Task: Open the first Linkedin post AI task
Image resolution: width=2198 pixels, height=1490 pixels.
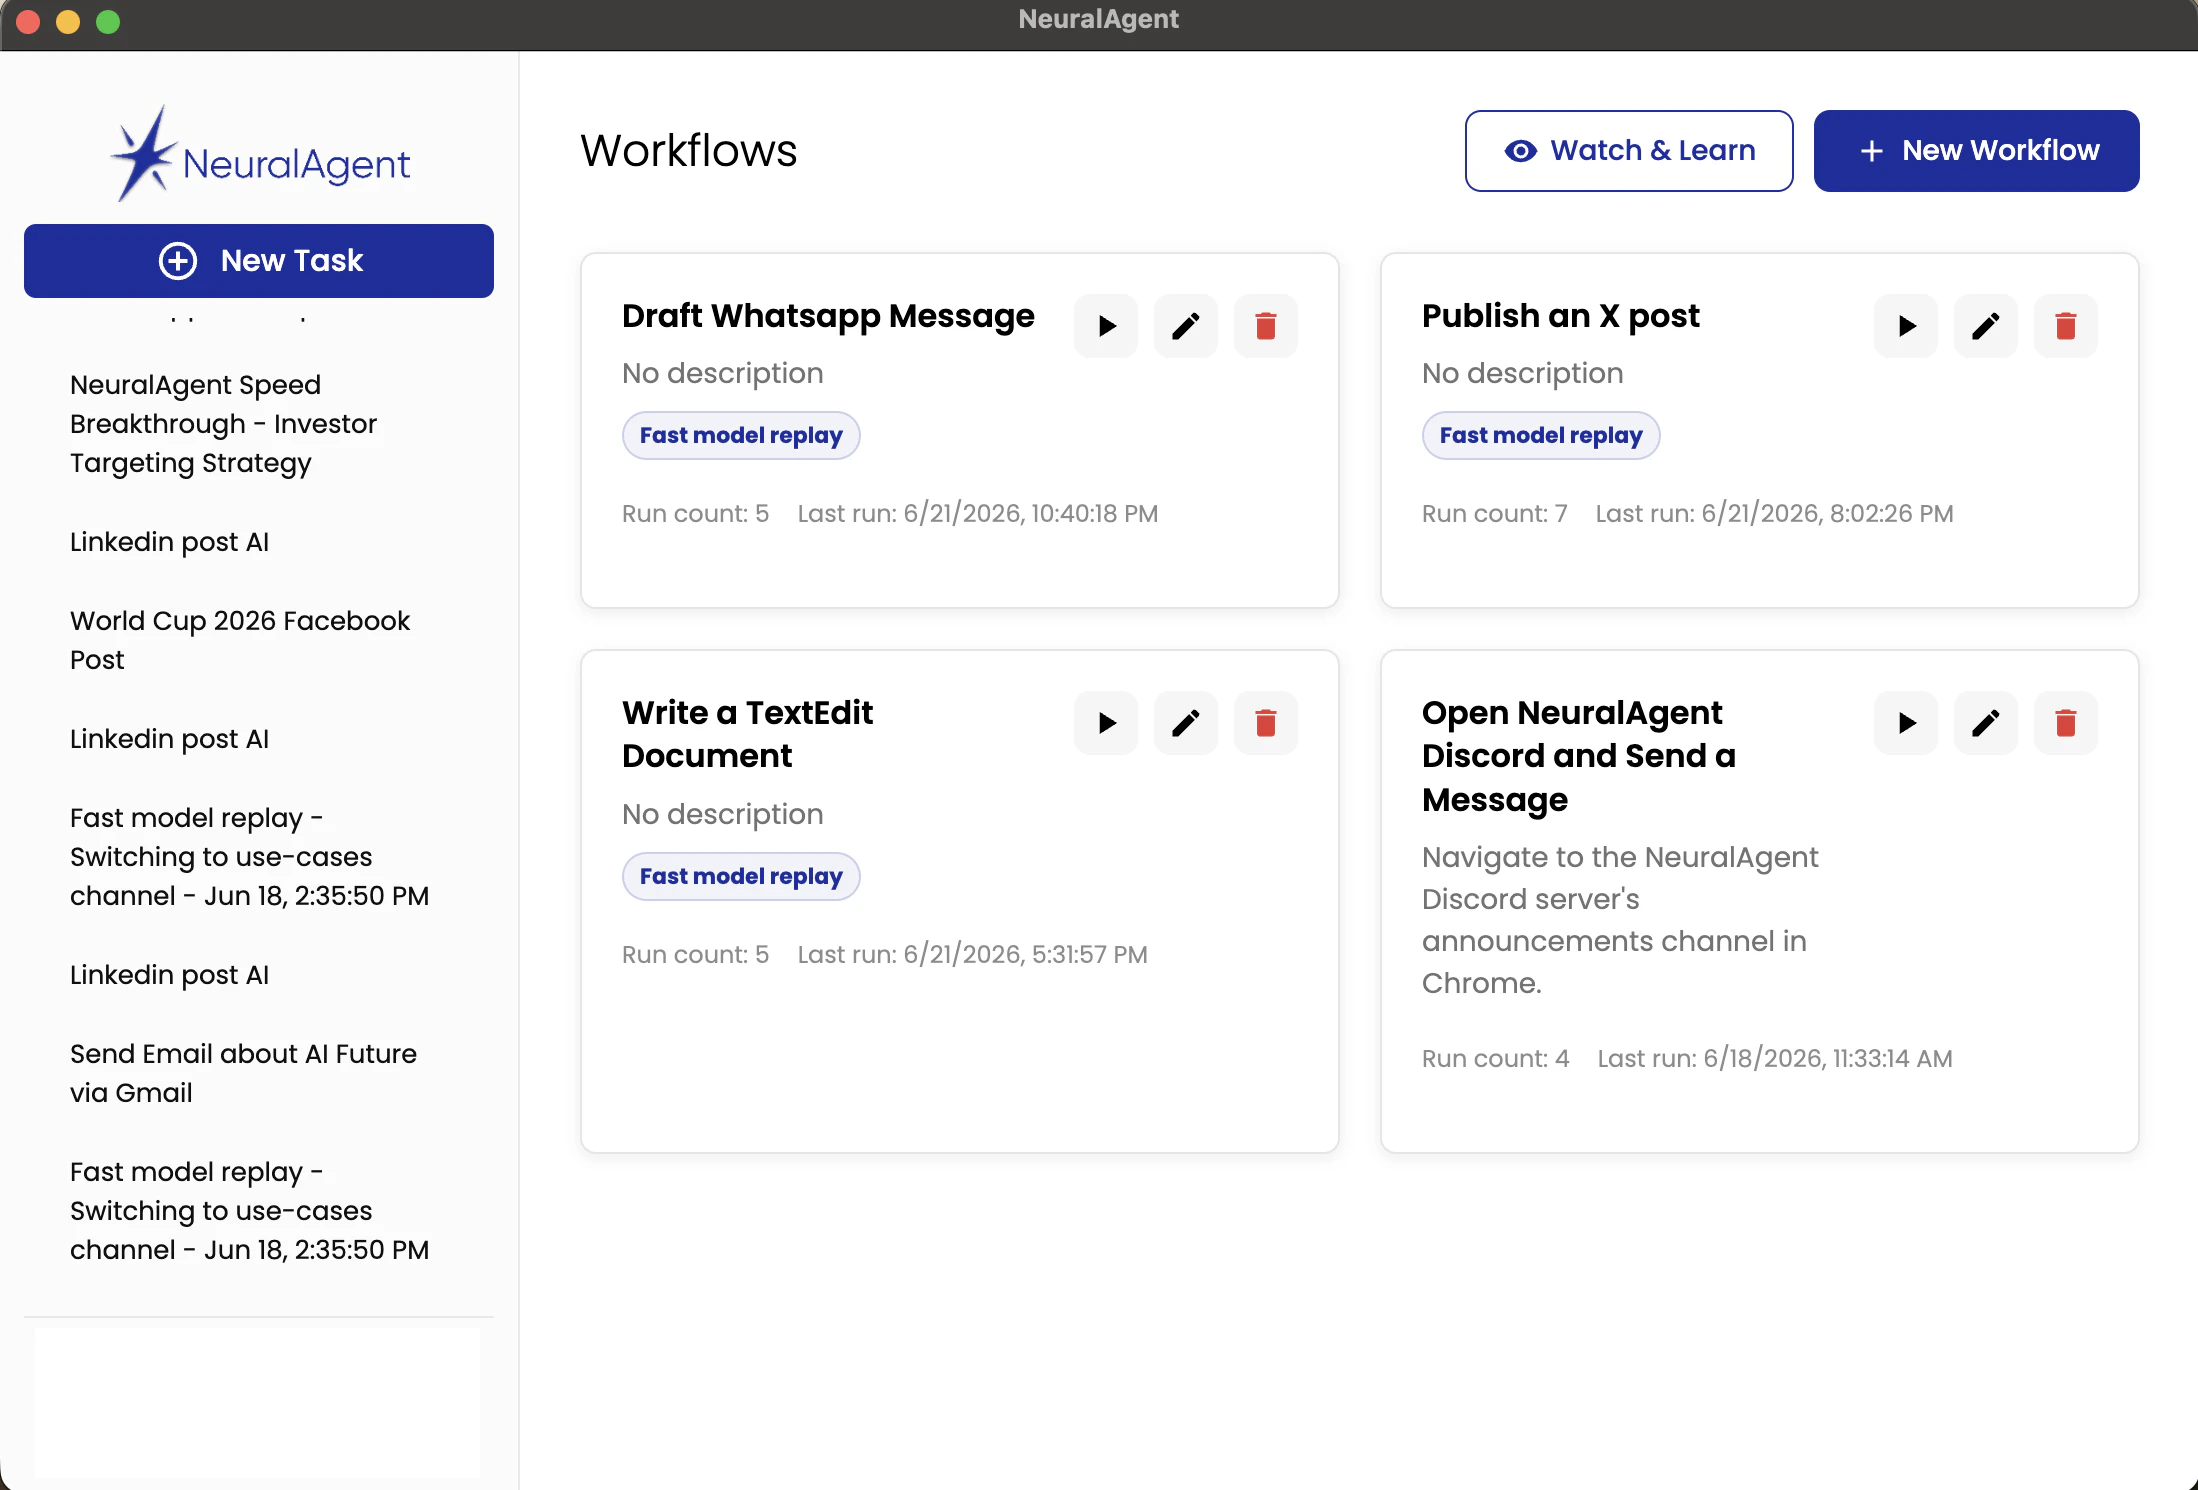Action: click(x=169, y=542)
